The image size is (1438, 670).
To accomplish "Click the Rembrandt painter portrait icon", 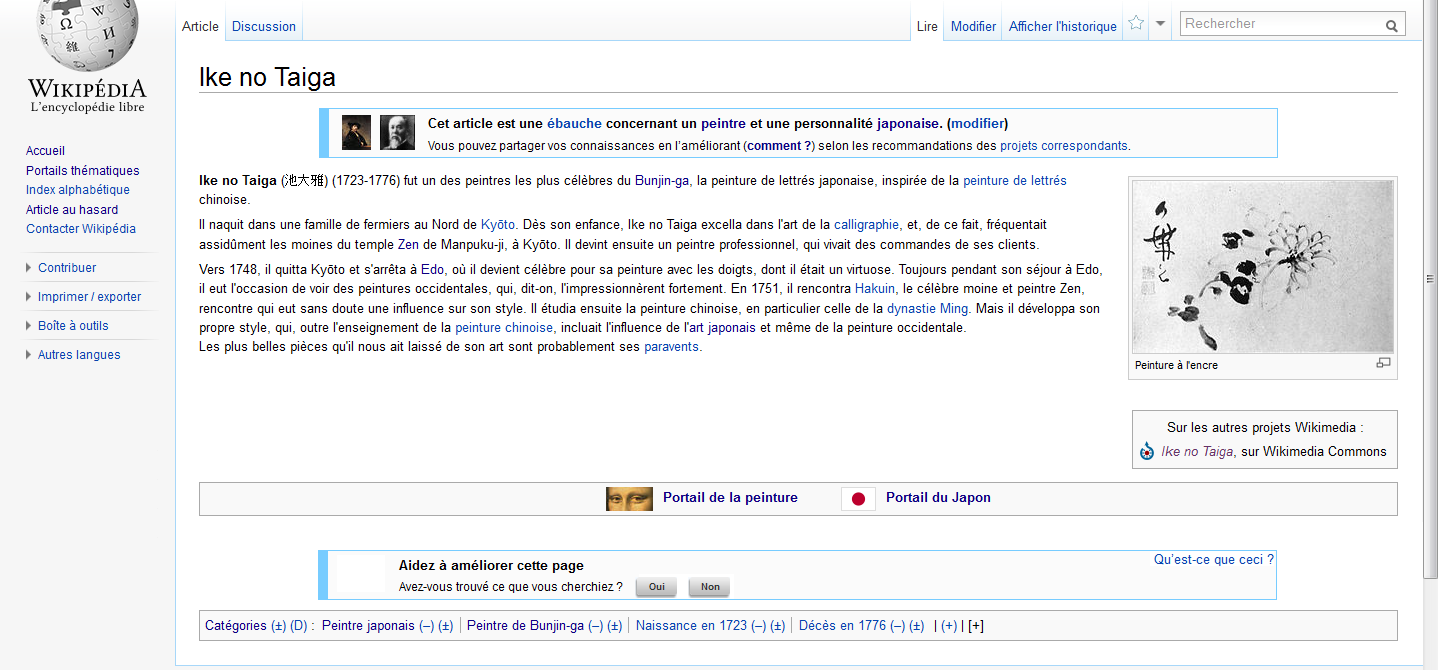I will coord(357,132).
